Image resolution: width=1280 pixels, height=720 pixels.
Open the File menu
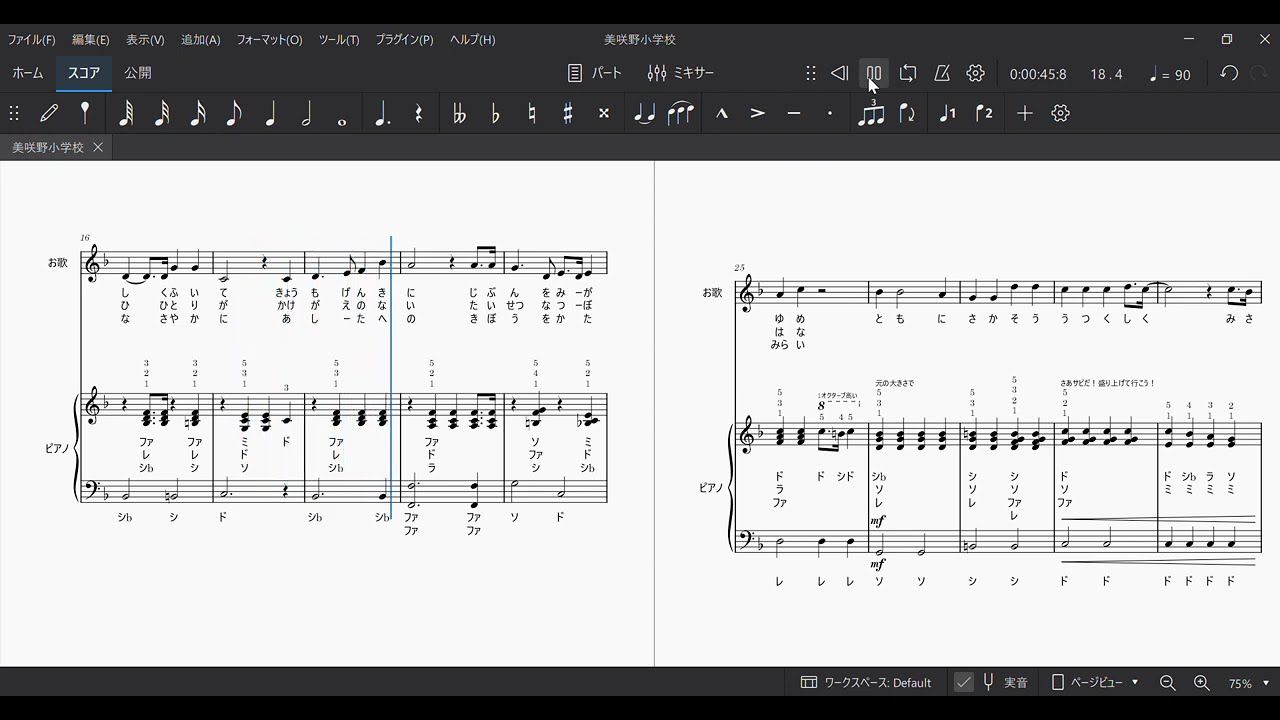(32, 40)
